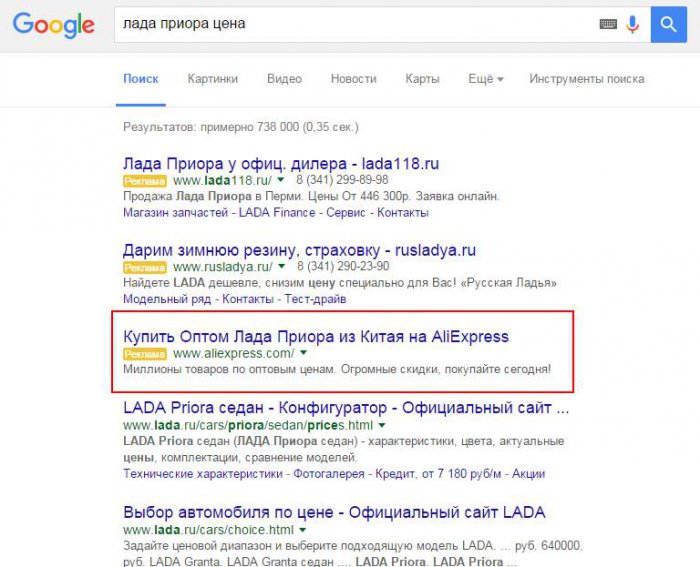Open the Акции sitelink

point(529,474)
